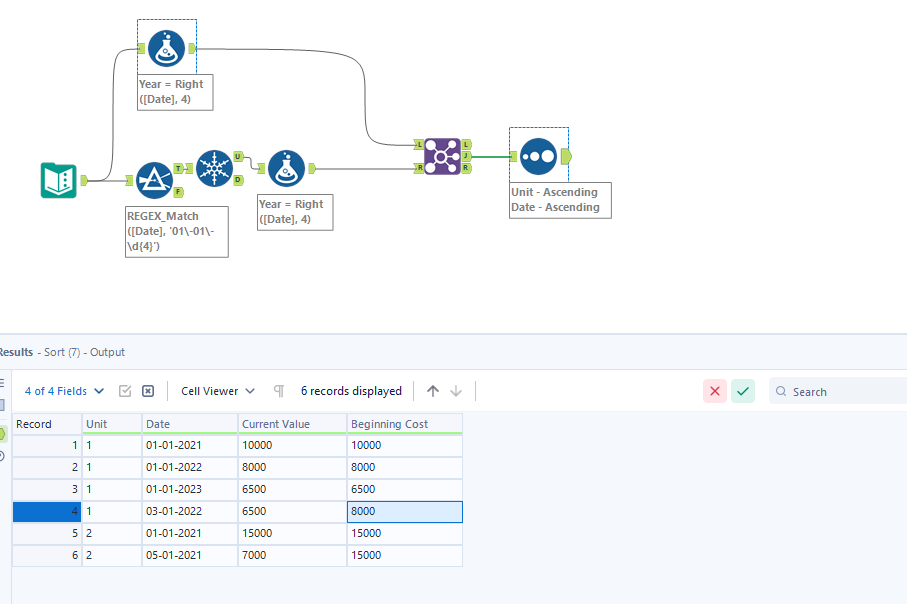This screenshot has width=907, height=604.
Task: Click the Beginning Cost column header
Action: coord(405,423)
